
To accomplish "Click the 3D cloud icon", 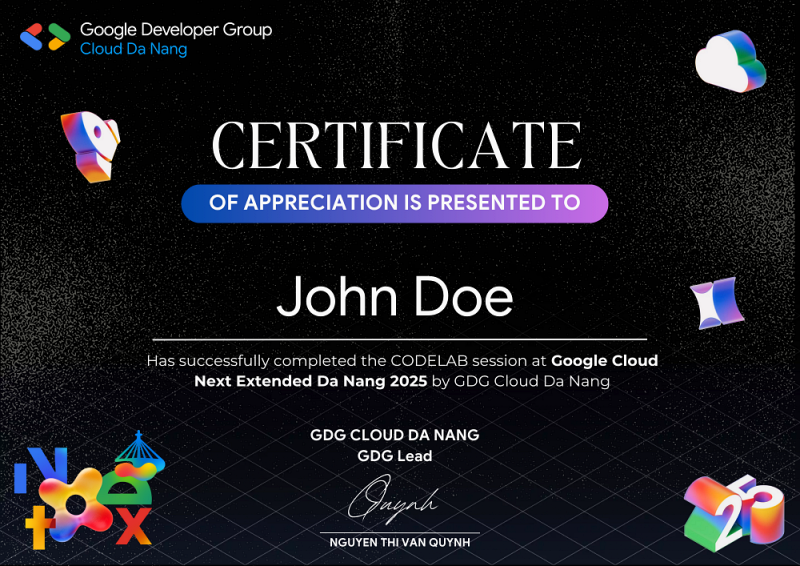I will 730,61.
